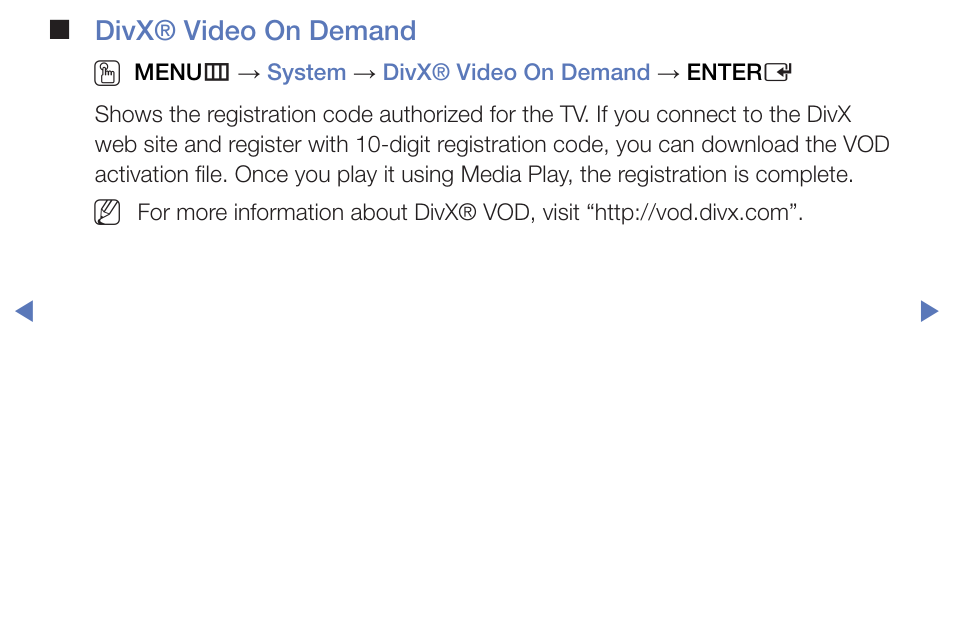Click the arrow between MENU and System

[248, 74]
